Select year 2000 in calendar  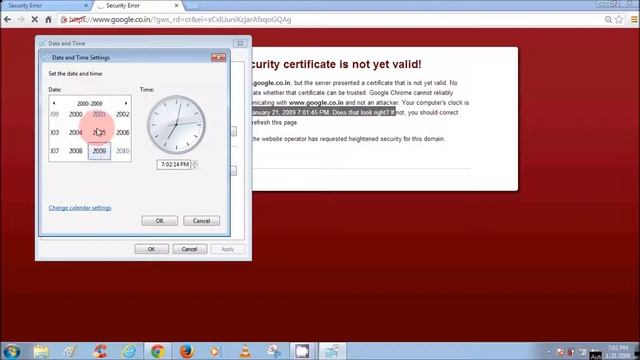(76, 114)
